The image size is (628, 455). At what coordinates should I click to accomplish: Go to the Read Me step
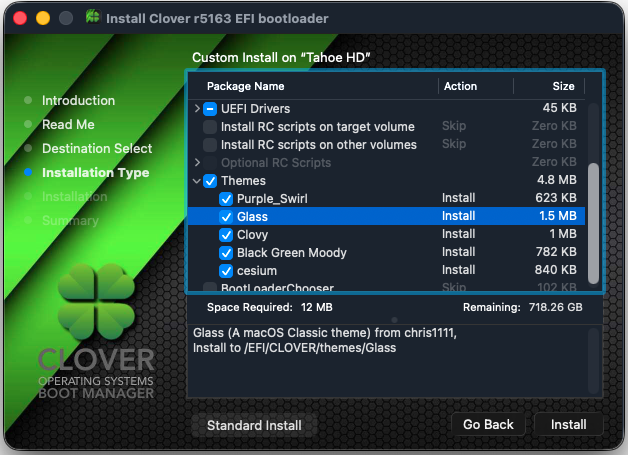(x=68, y=125)
